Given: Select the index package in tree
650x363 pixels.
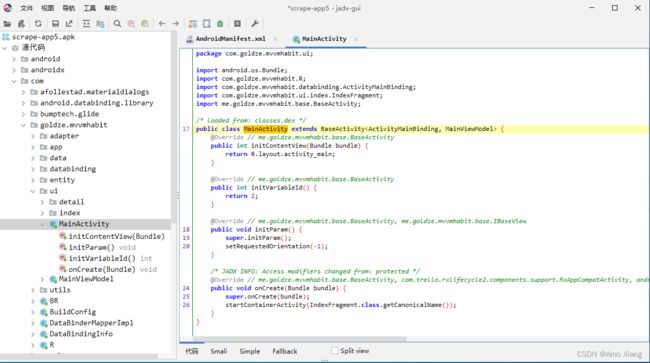Looking at the screenshot, I should point(70,213).
